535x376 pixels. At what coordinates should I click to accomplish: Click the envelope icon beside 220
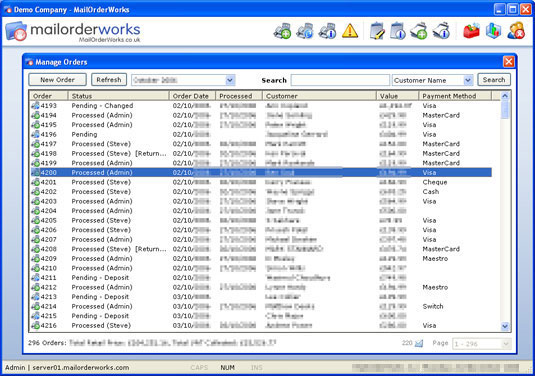point(419,343)
